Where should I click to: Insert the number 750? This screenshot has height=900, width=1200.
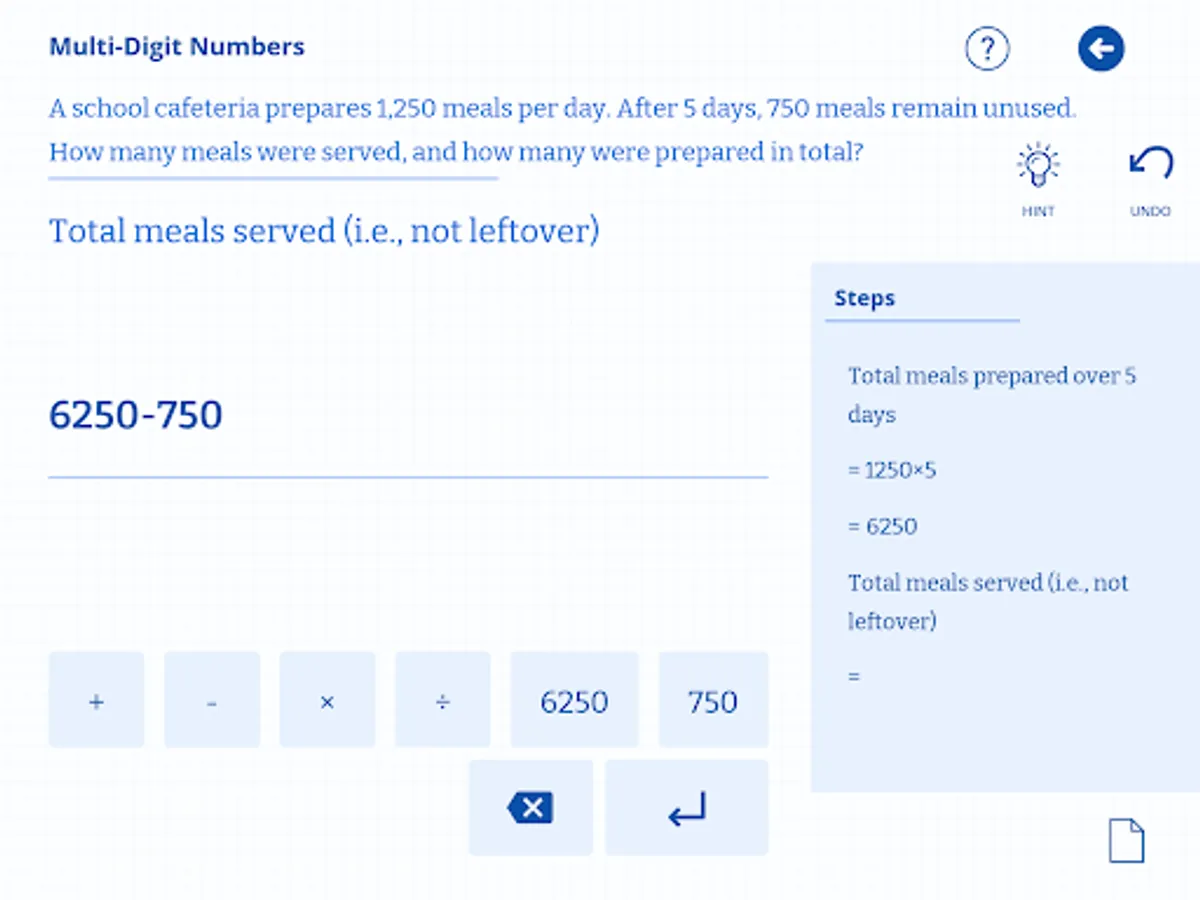point(713,700)
